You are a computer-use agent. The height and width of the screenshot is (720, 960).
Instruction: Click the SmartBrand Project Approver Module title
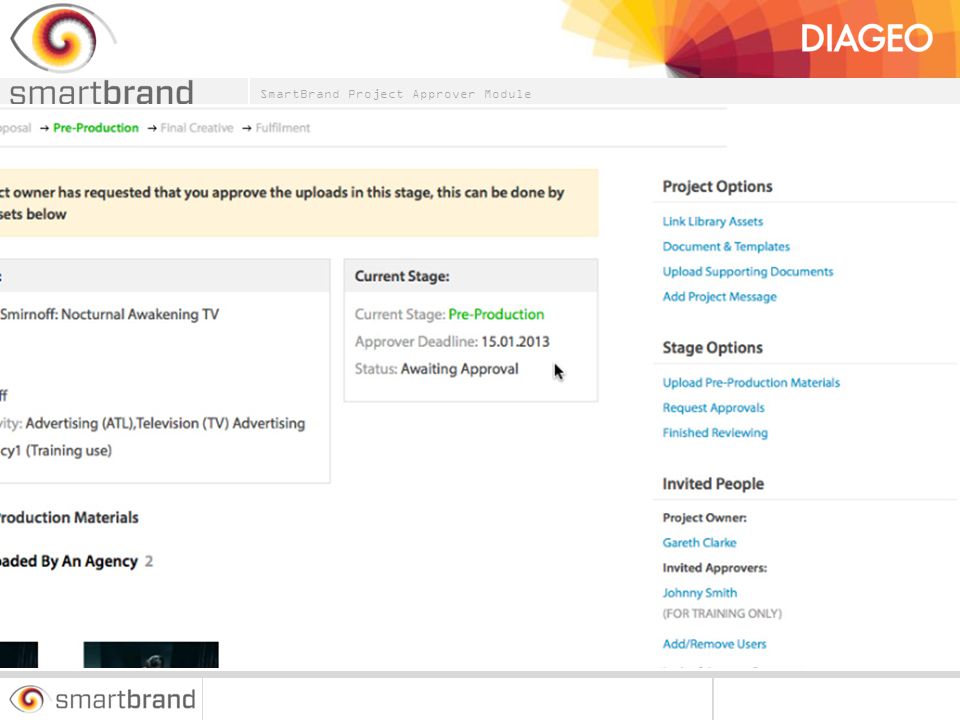[396, 94]
